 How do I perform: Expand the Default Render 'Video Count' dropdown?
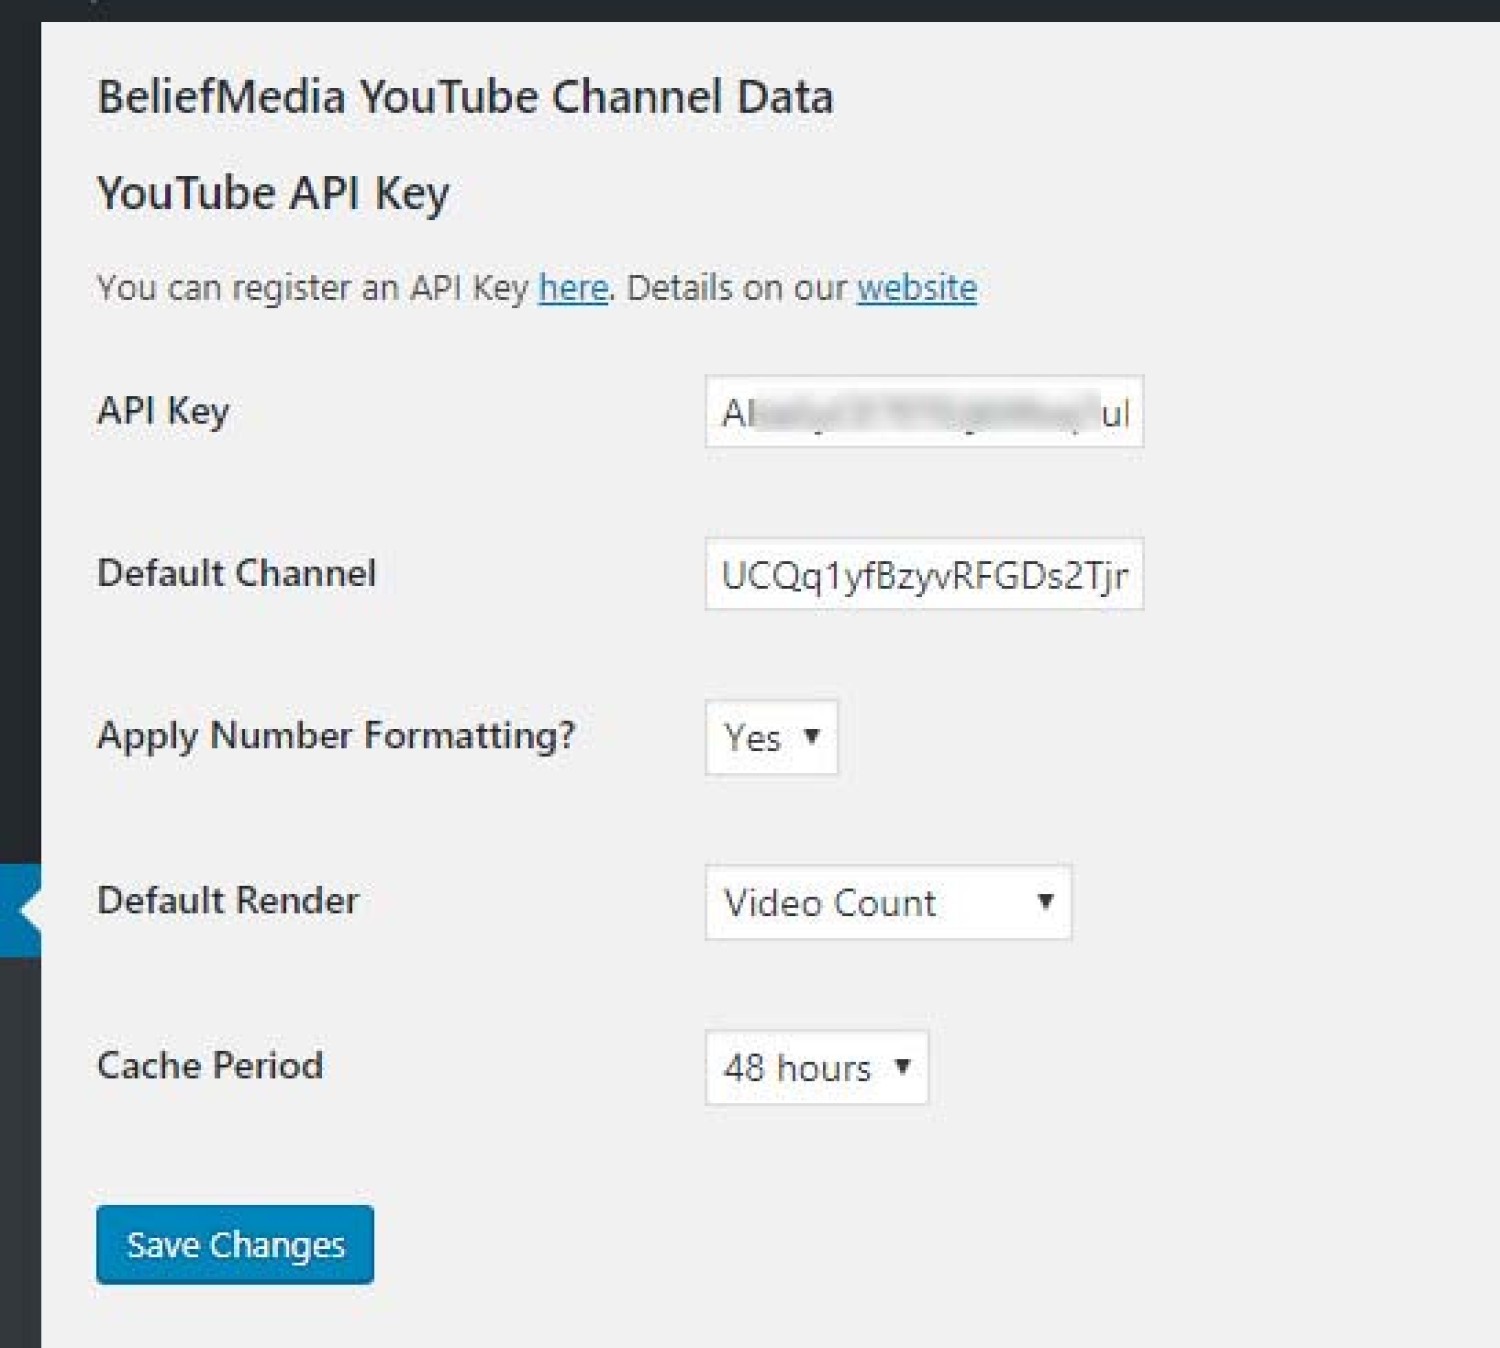[x=887, y=902]
